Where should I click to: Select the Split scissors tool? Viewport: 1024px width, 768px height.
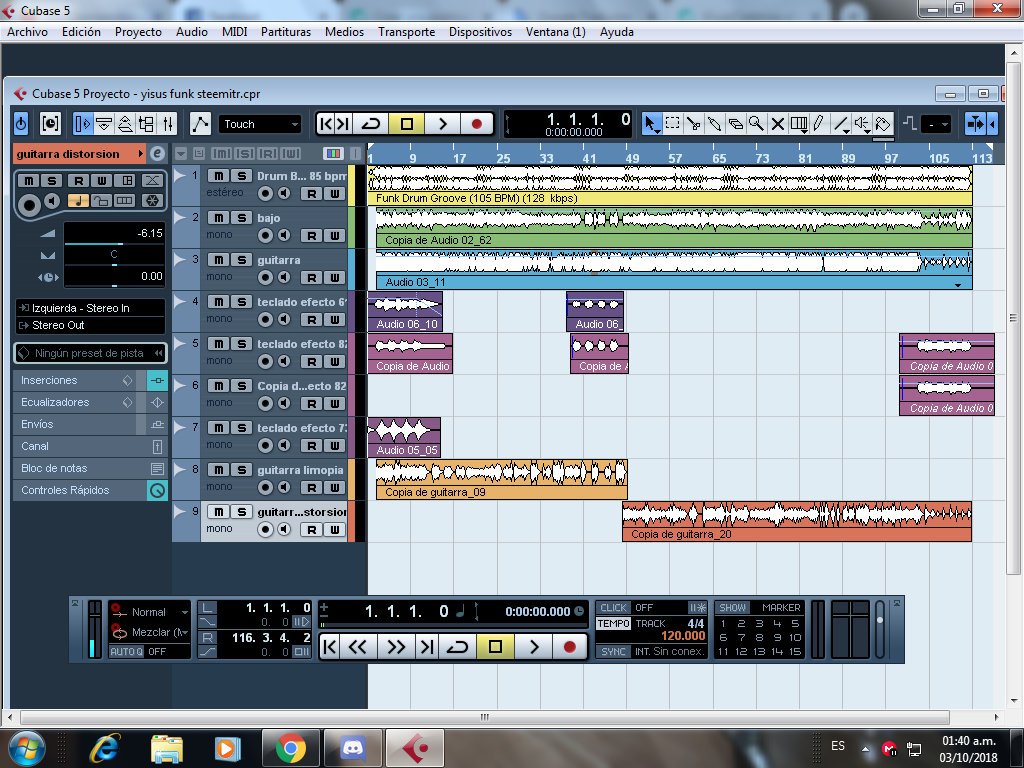pos(694,123)
